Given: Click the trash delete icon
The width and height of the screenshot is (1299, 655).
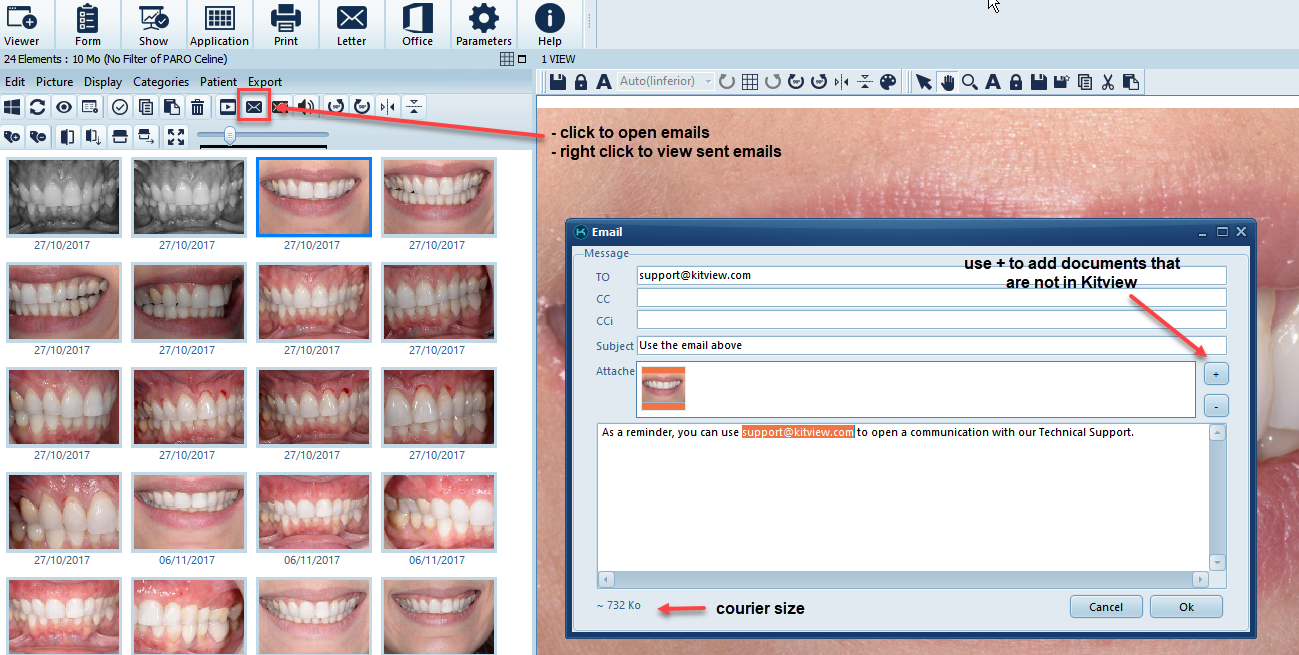Looking at the screenshot, I should tap(198, 107).
